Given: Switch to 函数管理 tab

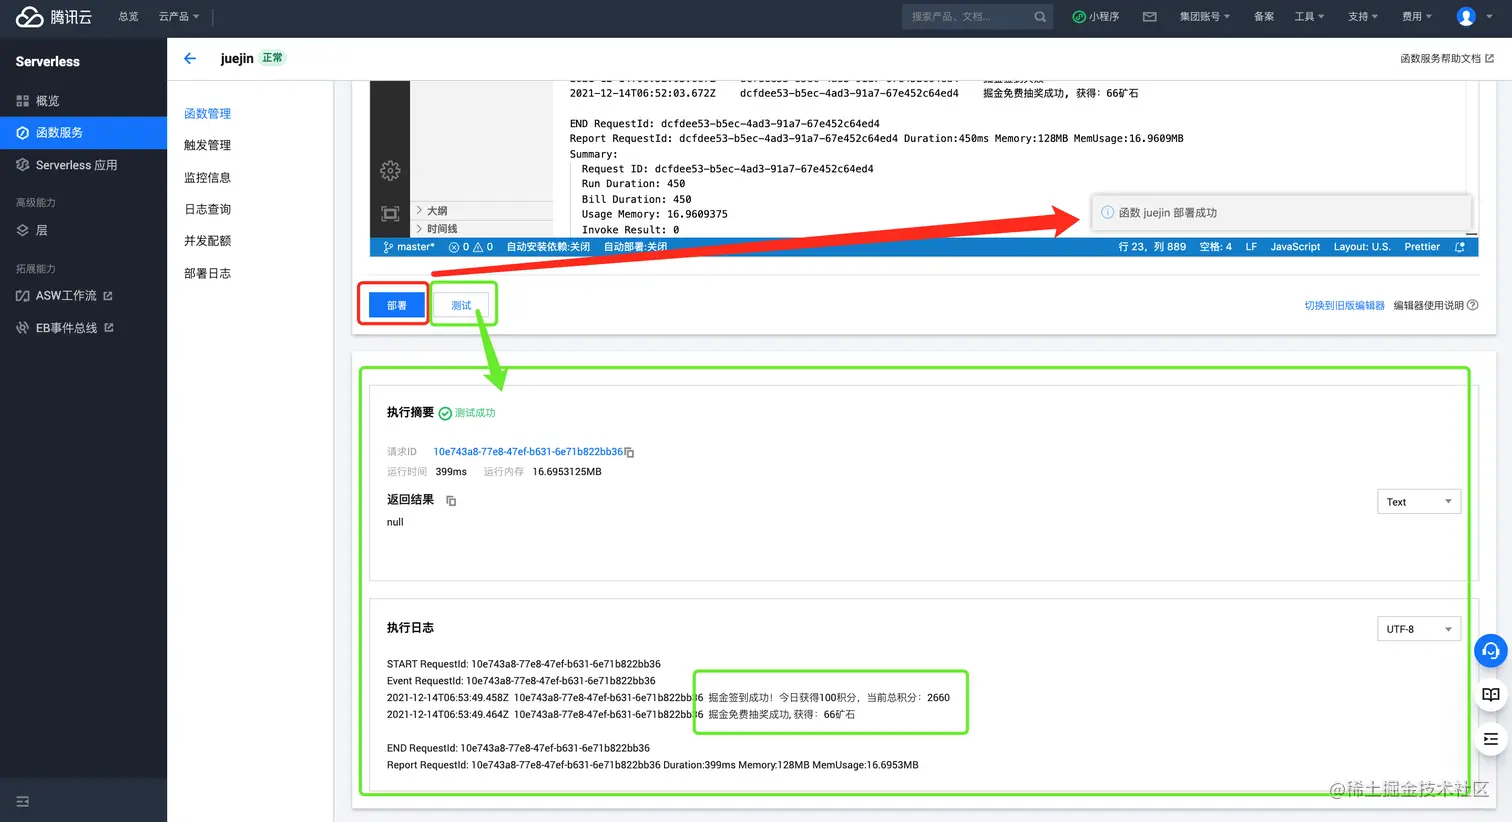Looking at the screenshot, I should pos(207,114).
